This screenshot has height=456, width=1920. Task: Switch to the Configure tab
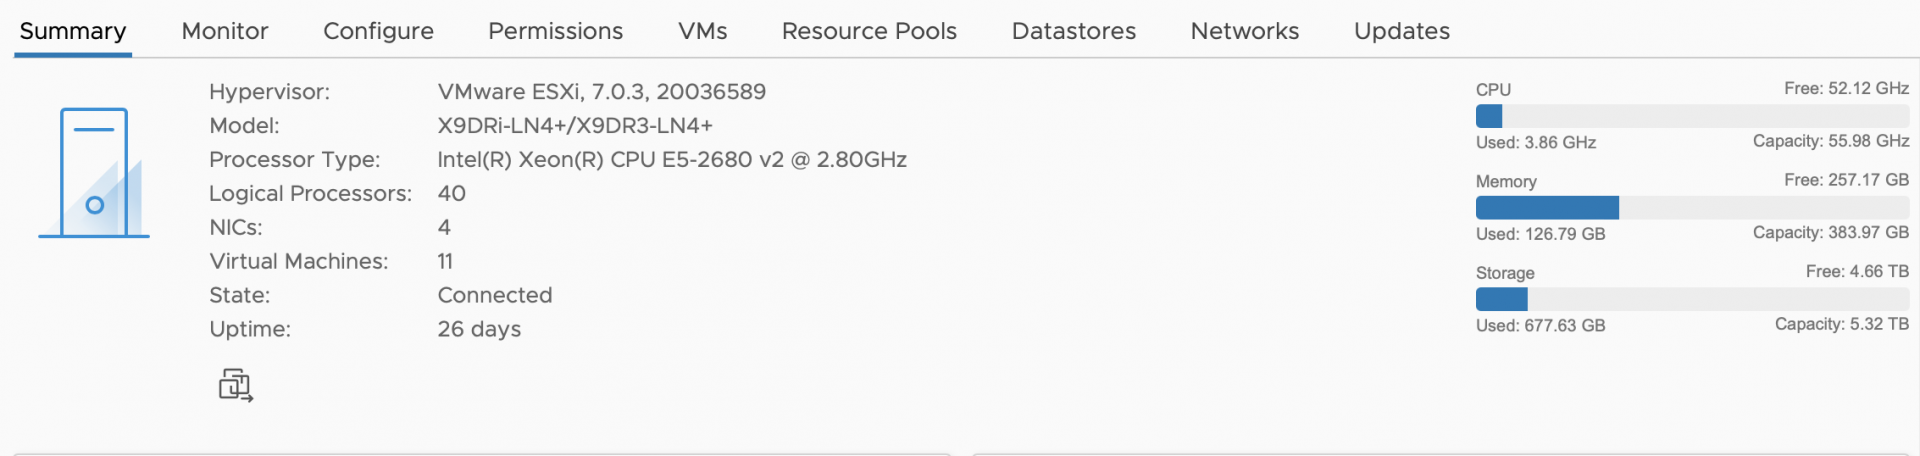coord(378,31)
